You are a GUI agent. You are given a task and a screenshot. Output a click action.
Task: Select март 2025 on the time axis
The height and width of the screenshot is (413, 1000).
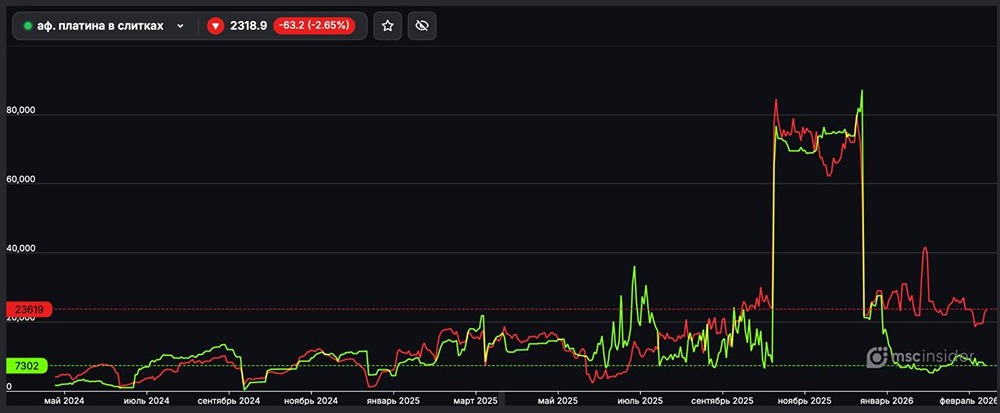tap(475, 400)
